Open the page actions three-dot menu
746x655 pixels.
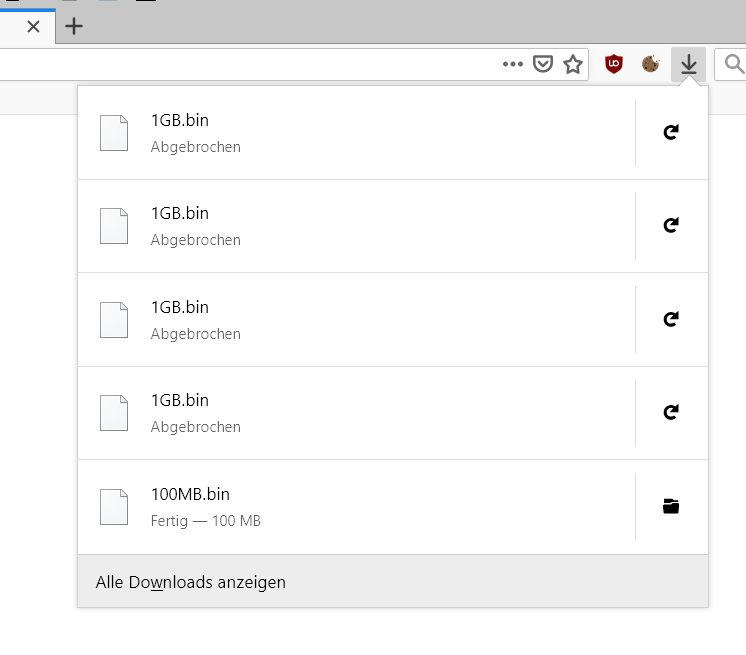click(x=513, y=65)
